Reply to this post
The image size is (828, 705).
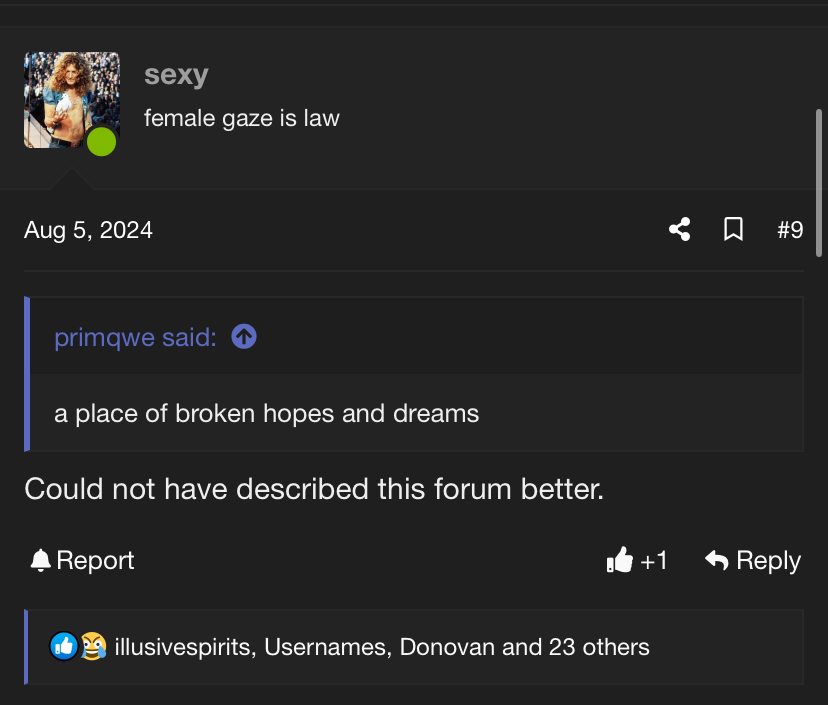[x=753, y=561]
